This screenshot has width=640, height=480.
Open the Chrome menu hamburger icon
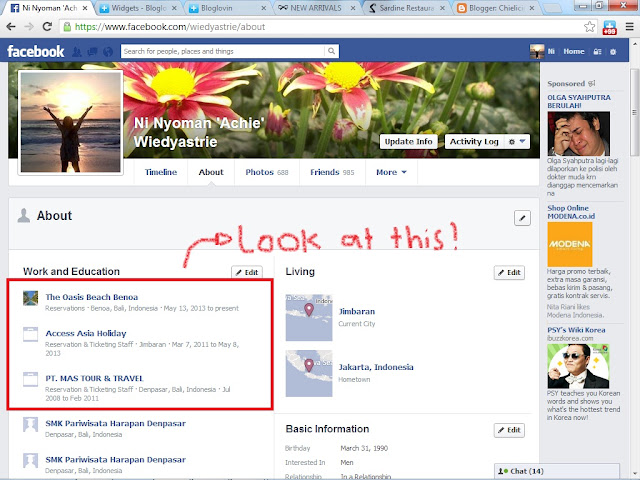[629, 27]
